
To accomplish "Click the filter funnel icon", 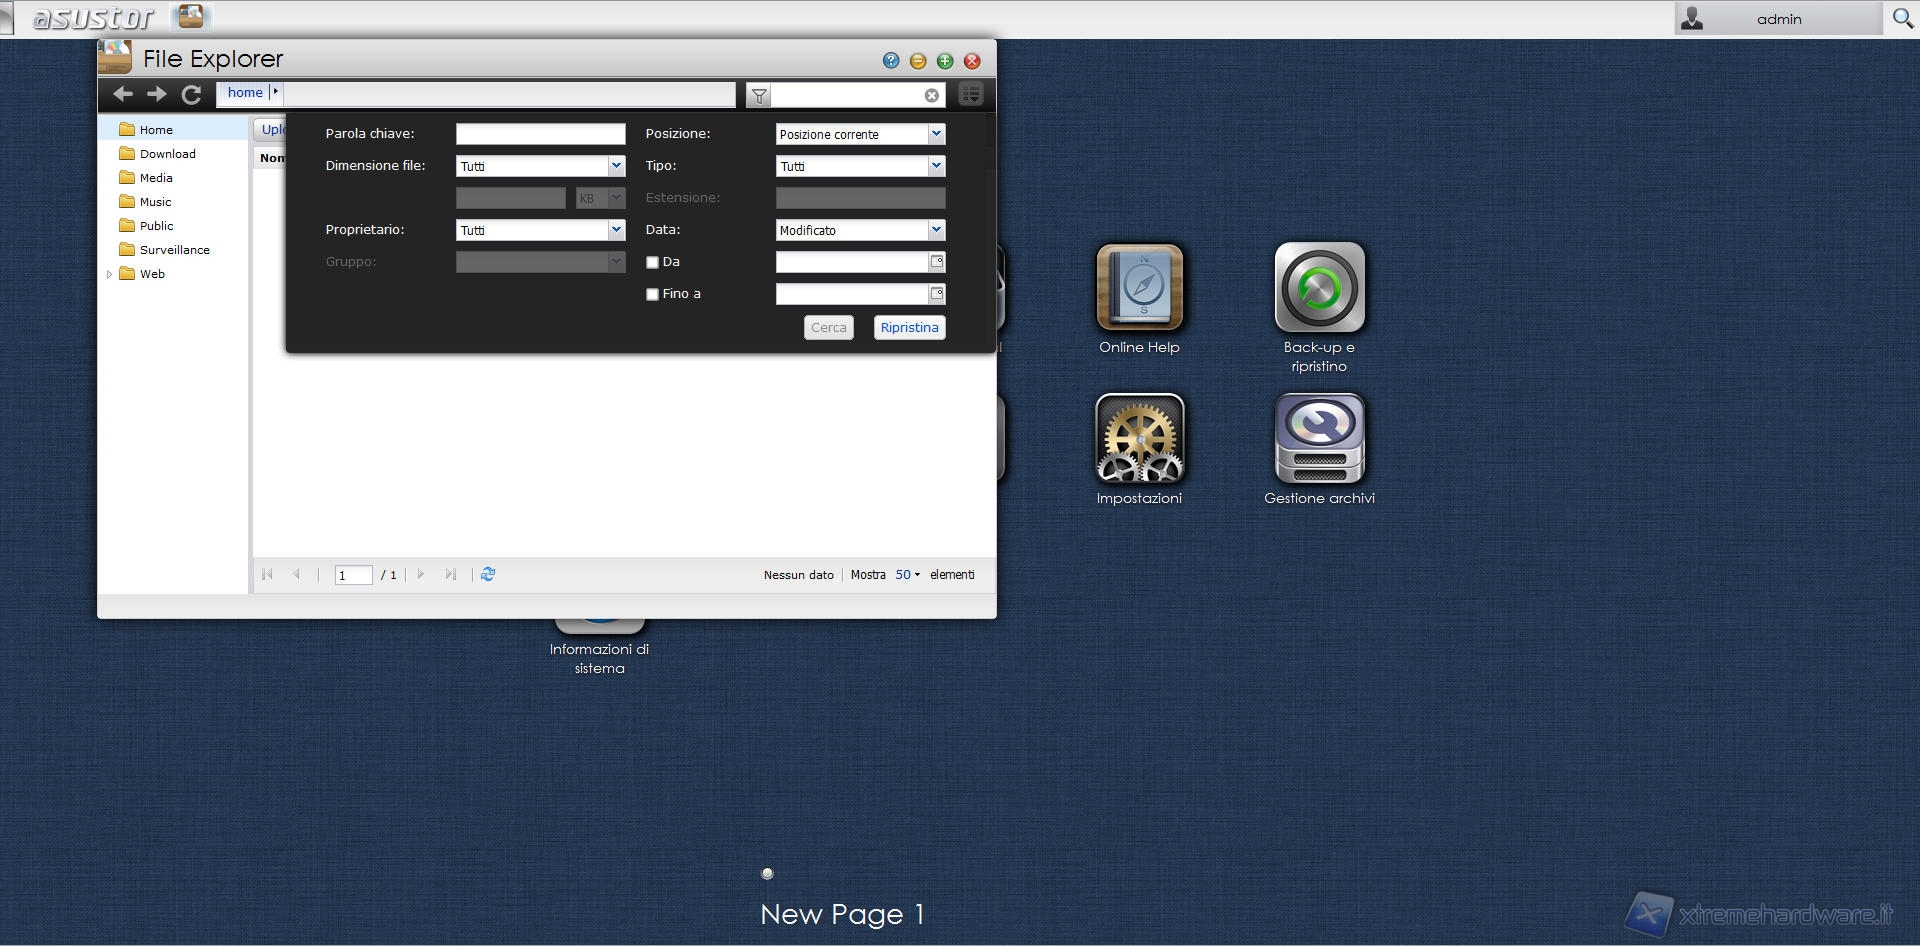I will click(x=759, y=95).
